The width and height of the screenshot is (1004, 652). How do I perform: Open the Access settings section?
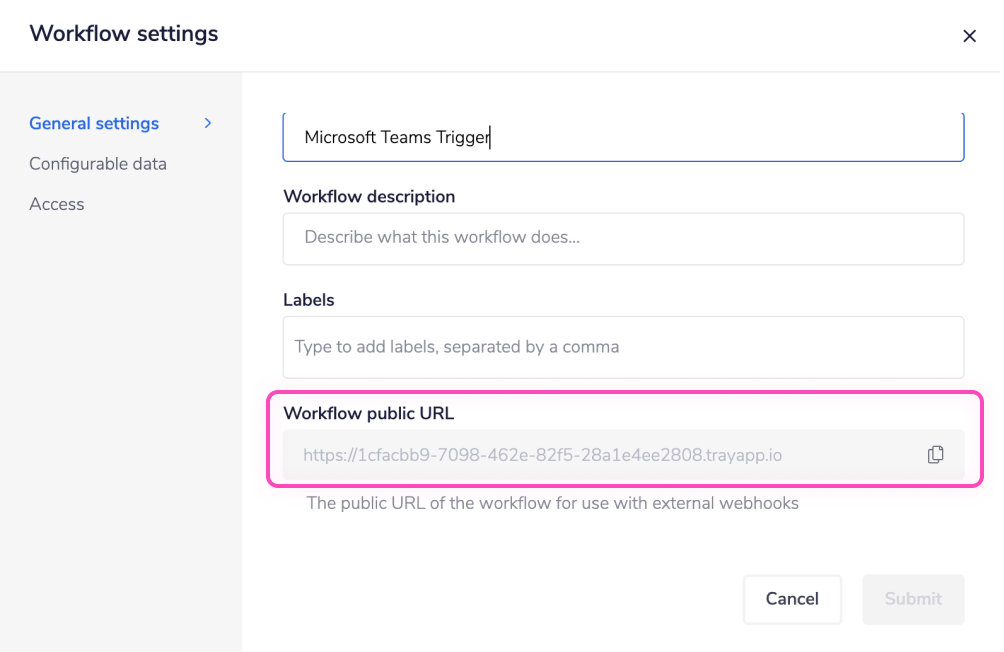(57, 204)
